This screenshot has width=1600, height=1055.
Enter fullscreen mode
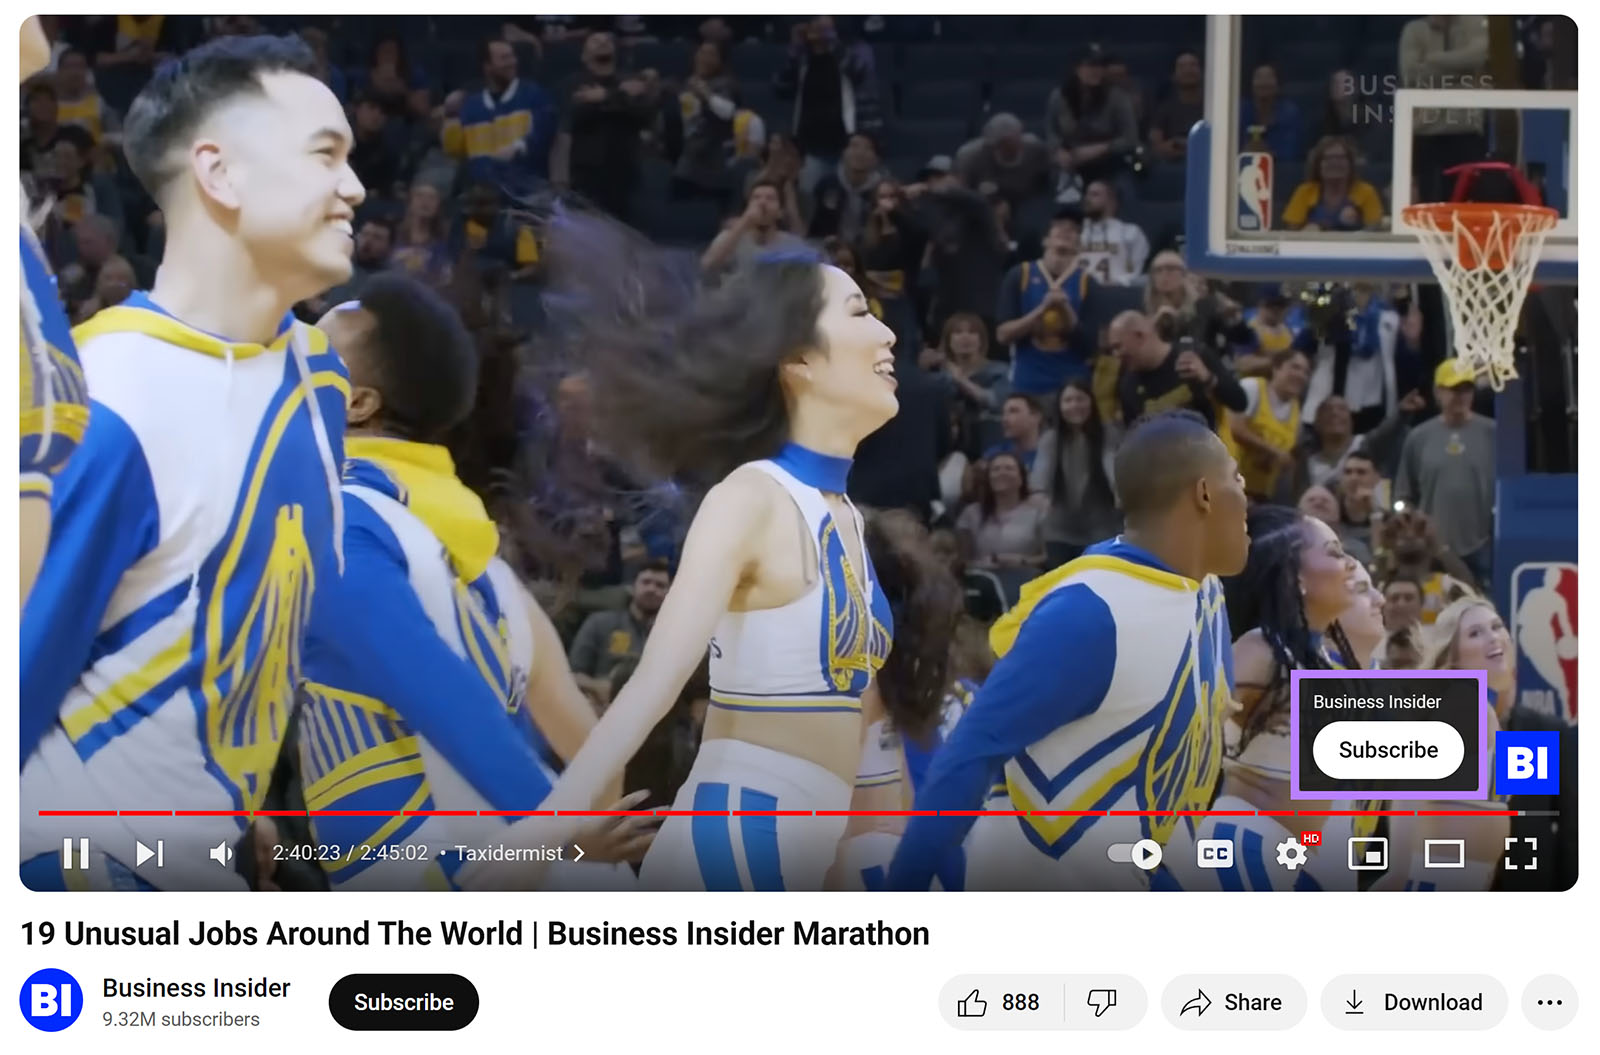pyautogui.click(x=1521, y=853)
